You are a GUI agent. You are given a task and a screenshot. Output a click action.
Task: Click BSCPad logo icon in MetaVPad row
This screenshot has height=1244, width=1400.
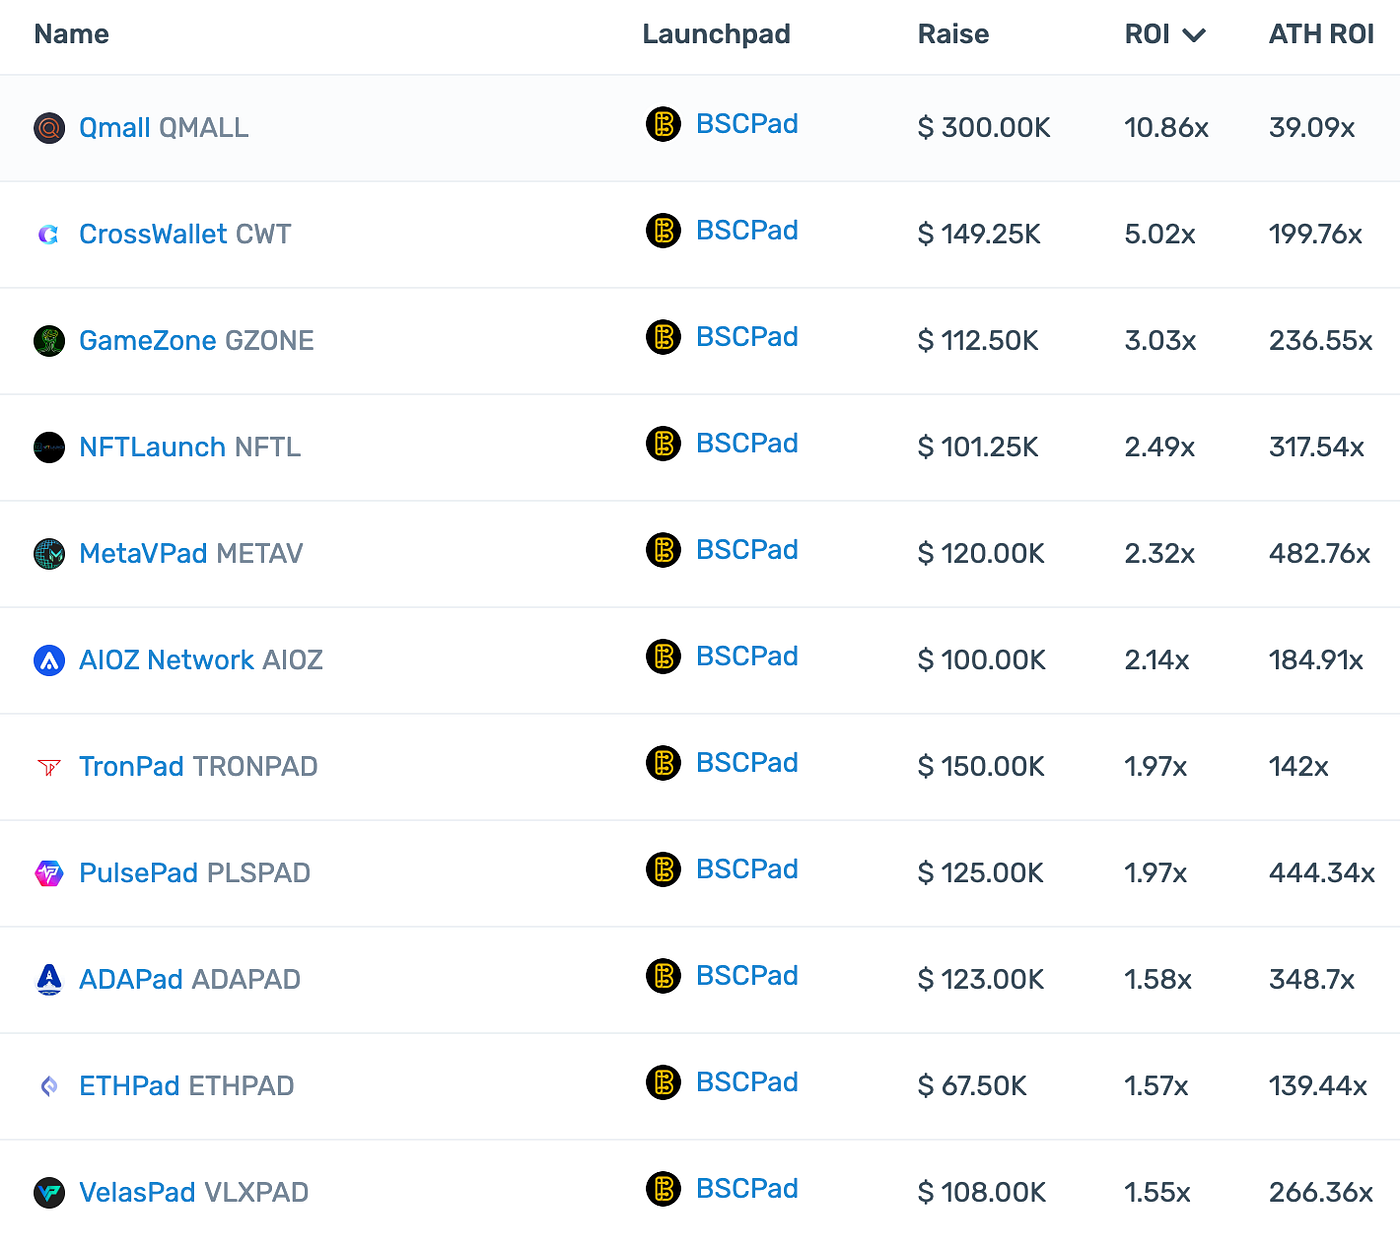[x=663, y=550]
